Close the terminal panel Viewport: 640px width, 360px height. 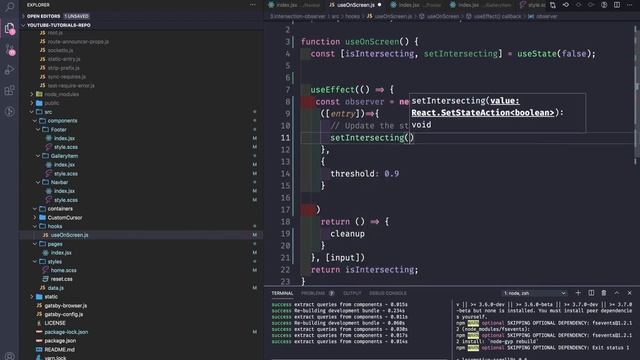[629, 293]
